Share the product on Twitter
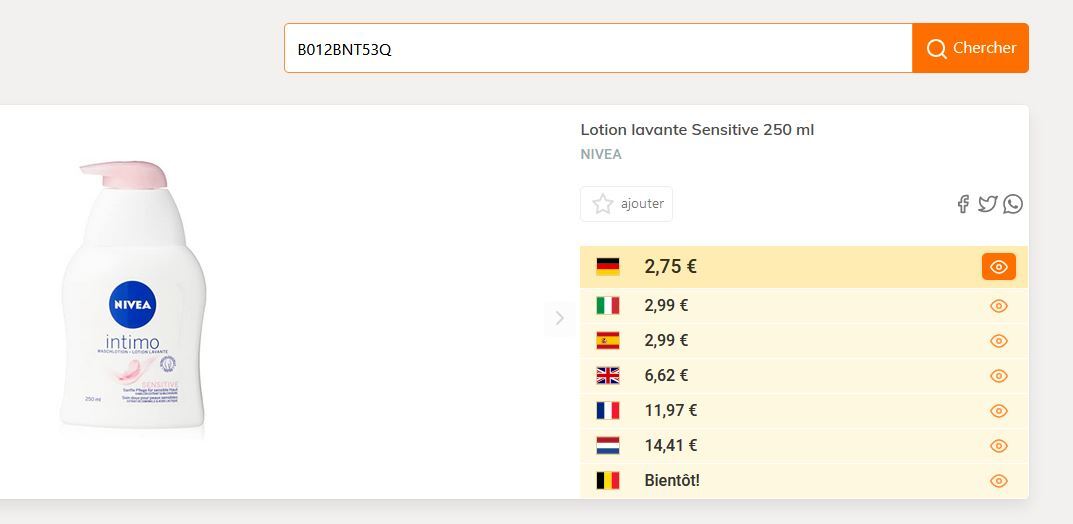Viewport: 1073px width, 524px height. click(988, 204)
